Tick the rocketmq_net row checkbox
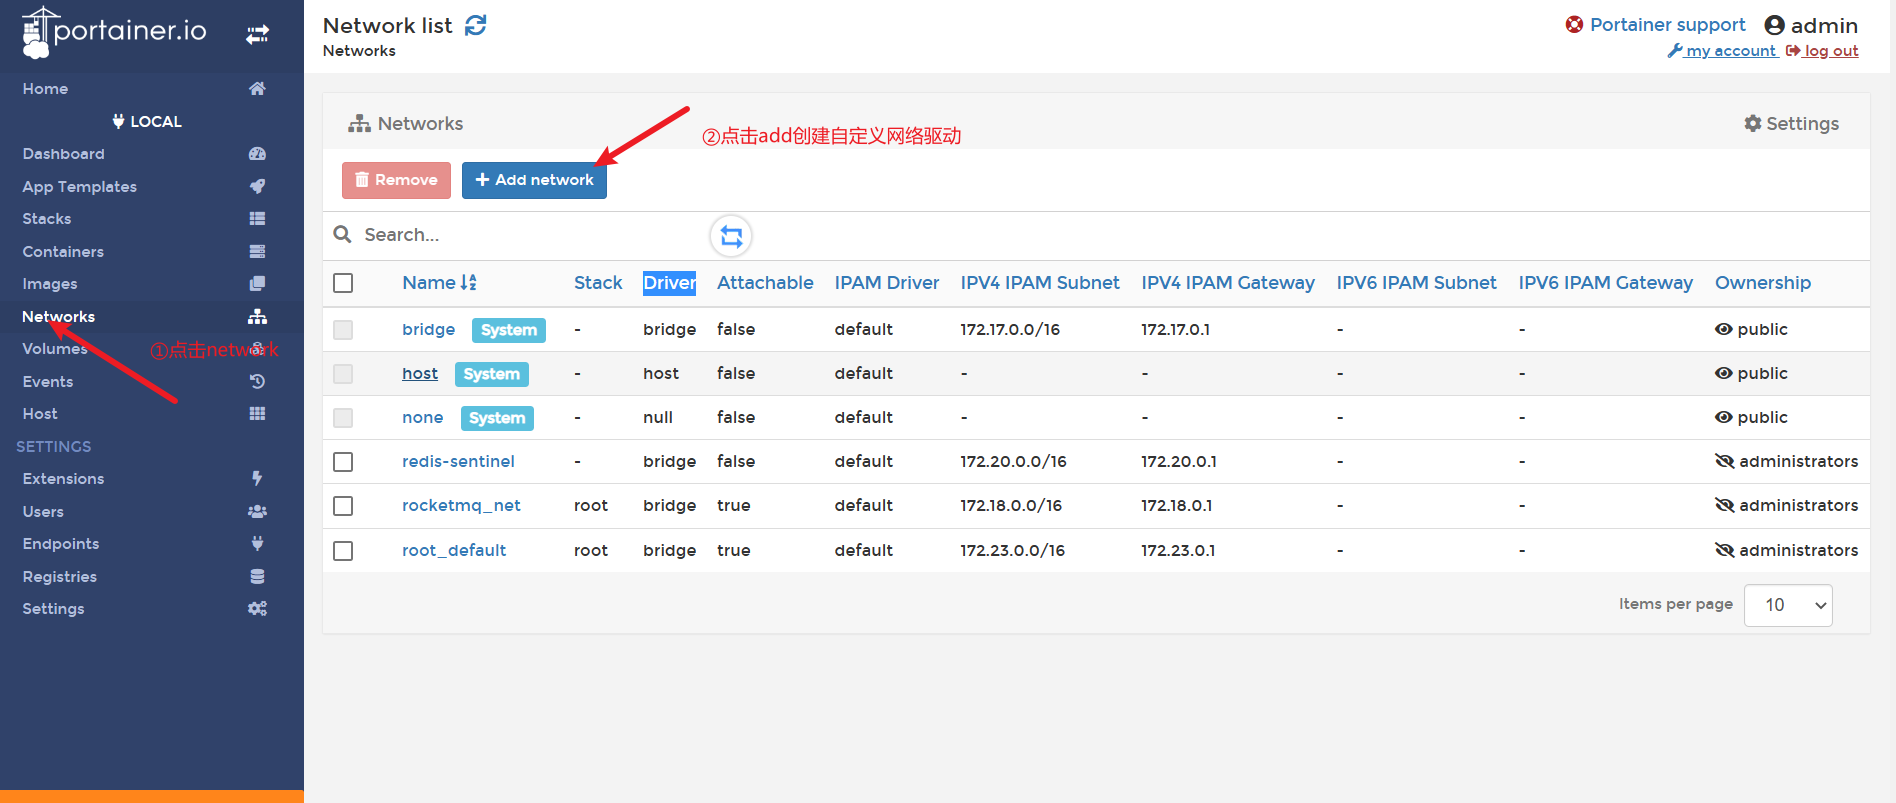The width and height of the screenshot is (1896, 803). pyautogui.click(x=343, y=506)
